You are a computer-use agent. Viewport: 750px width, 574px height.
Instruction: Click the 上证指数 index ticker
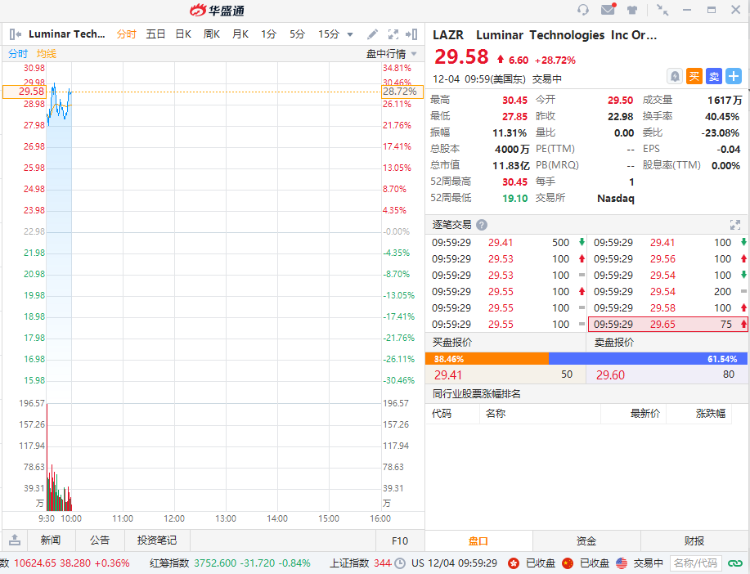(x=360, y=563)
